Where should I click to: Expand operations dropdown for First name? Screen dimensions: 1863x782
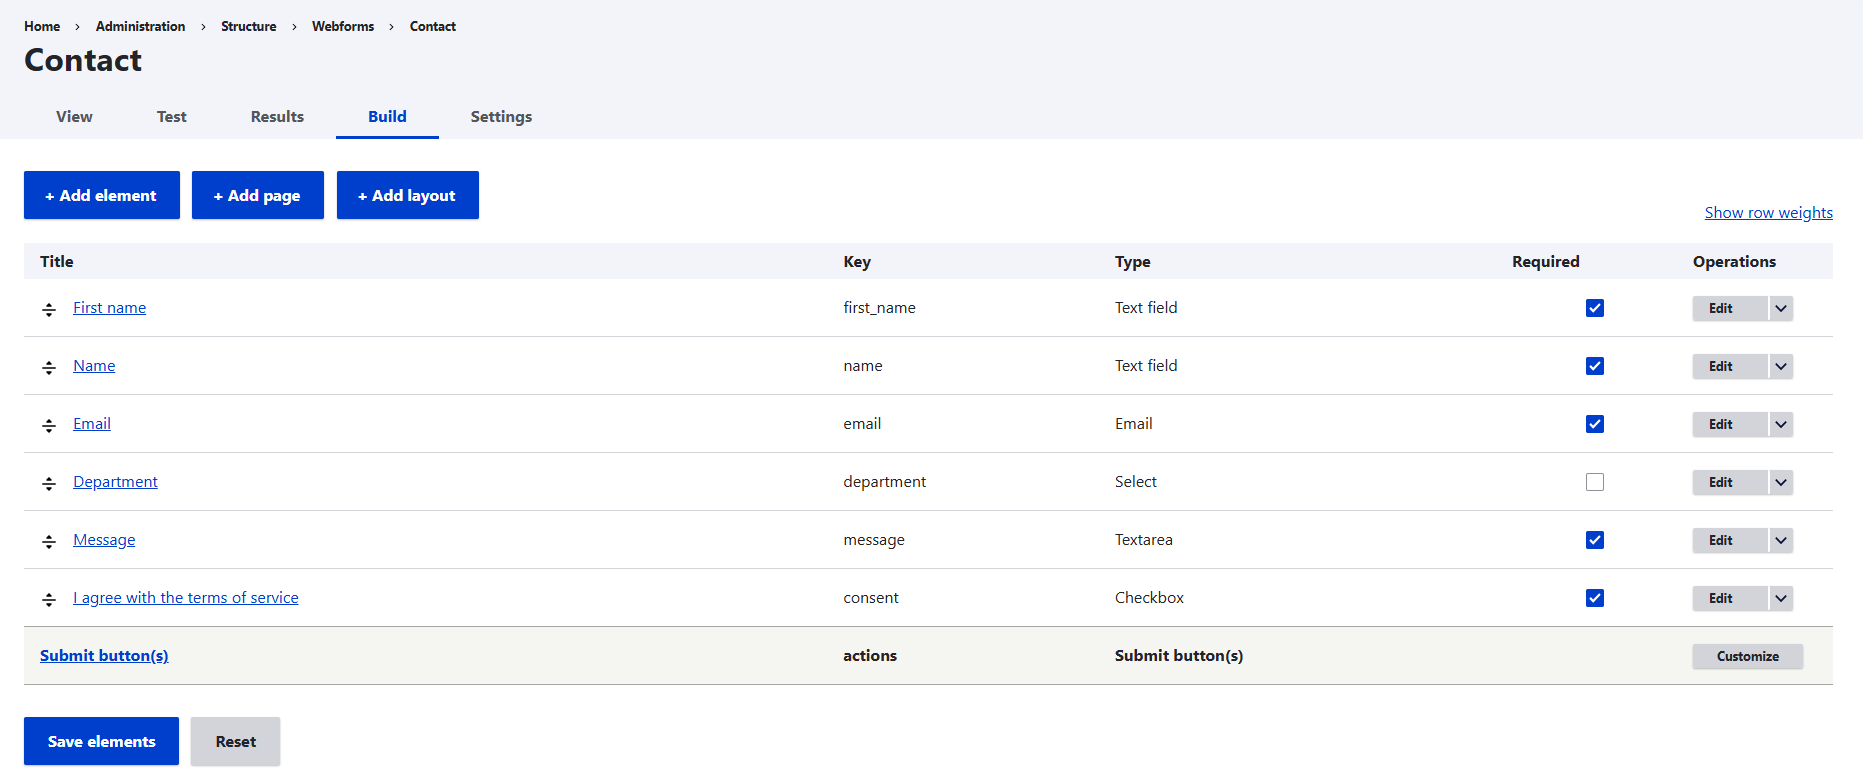pyautogui.click(x=1781, y=308)
